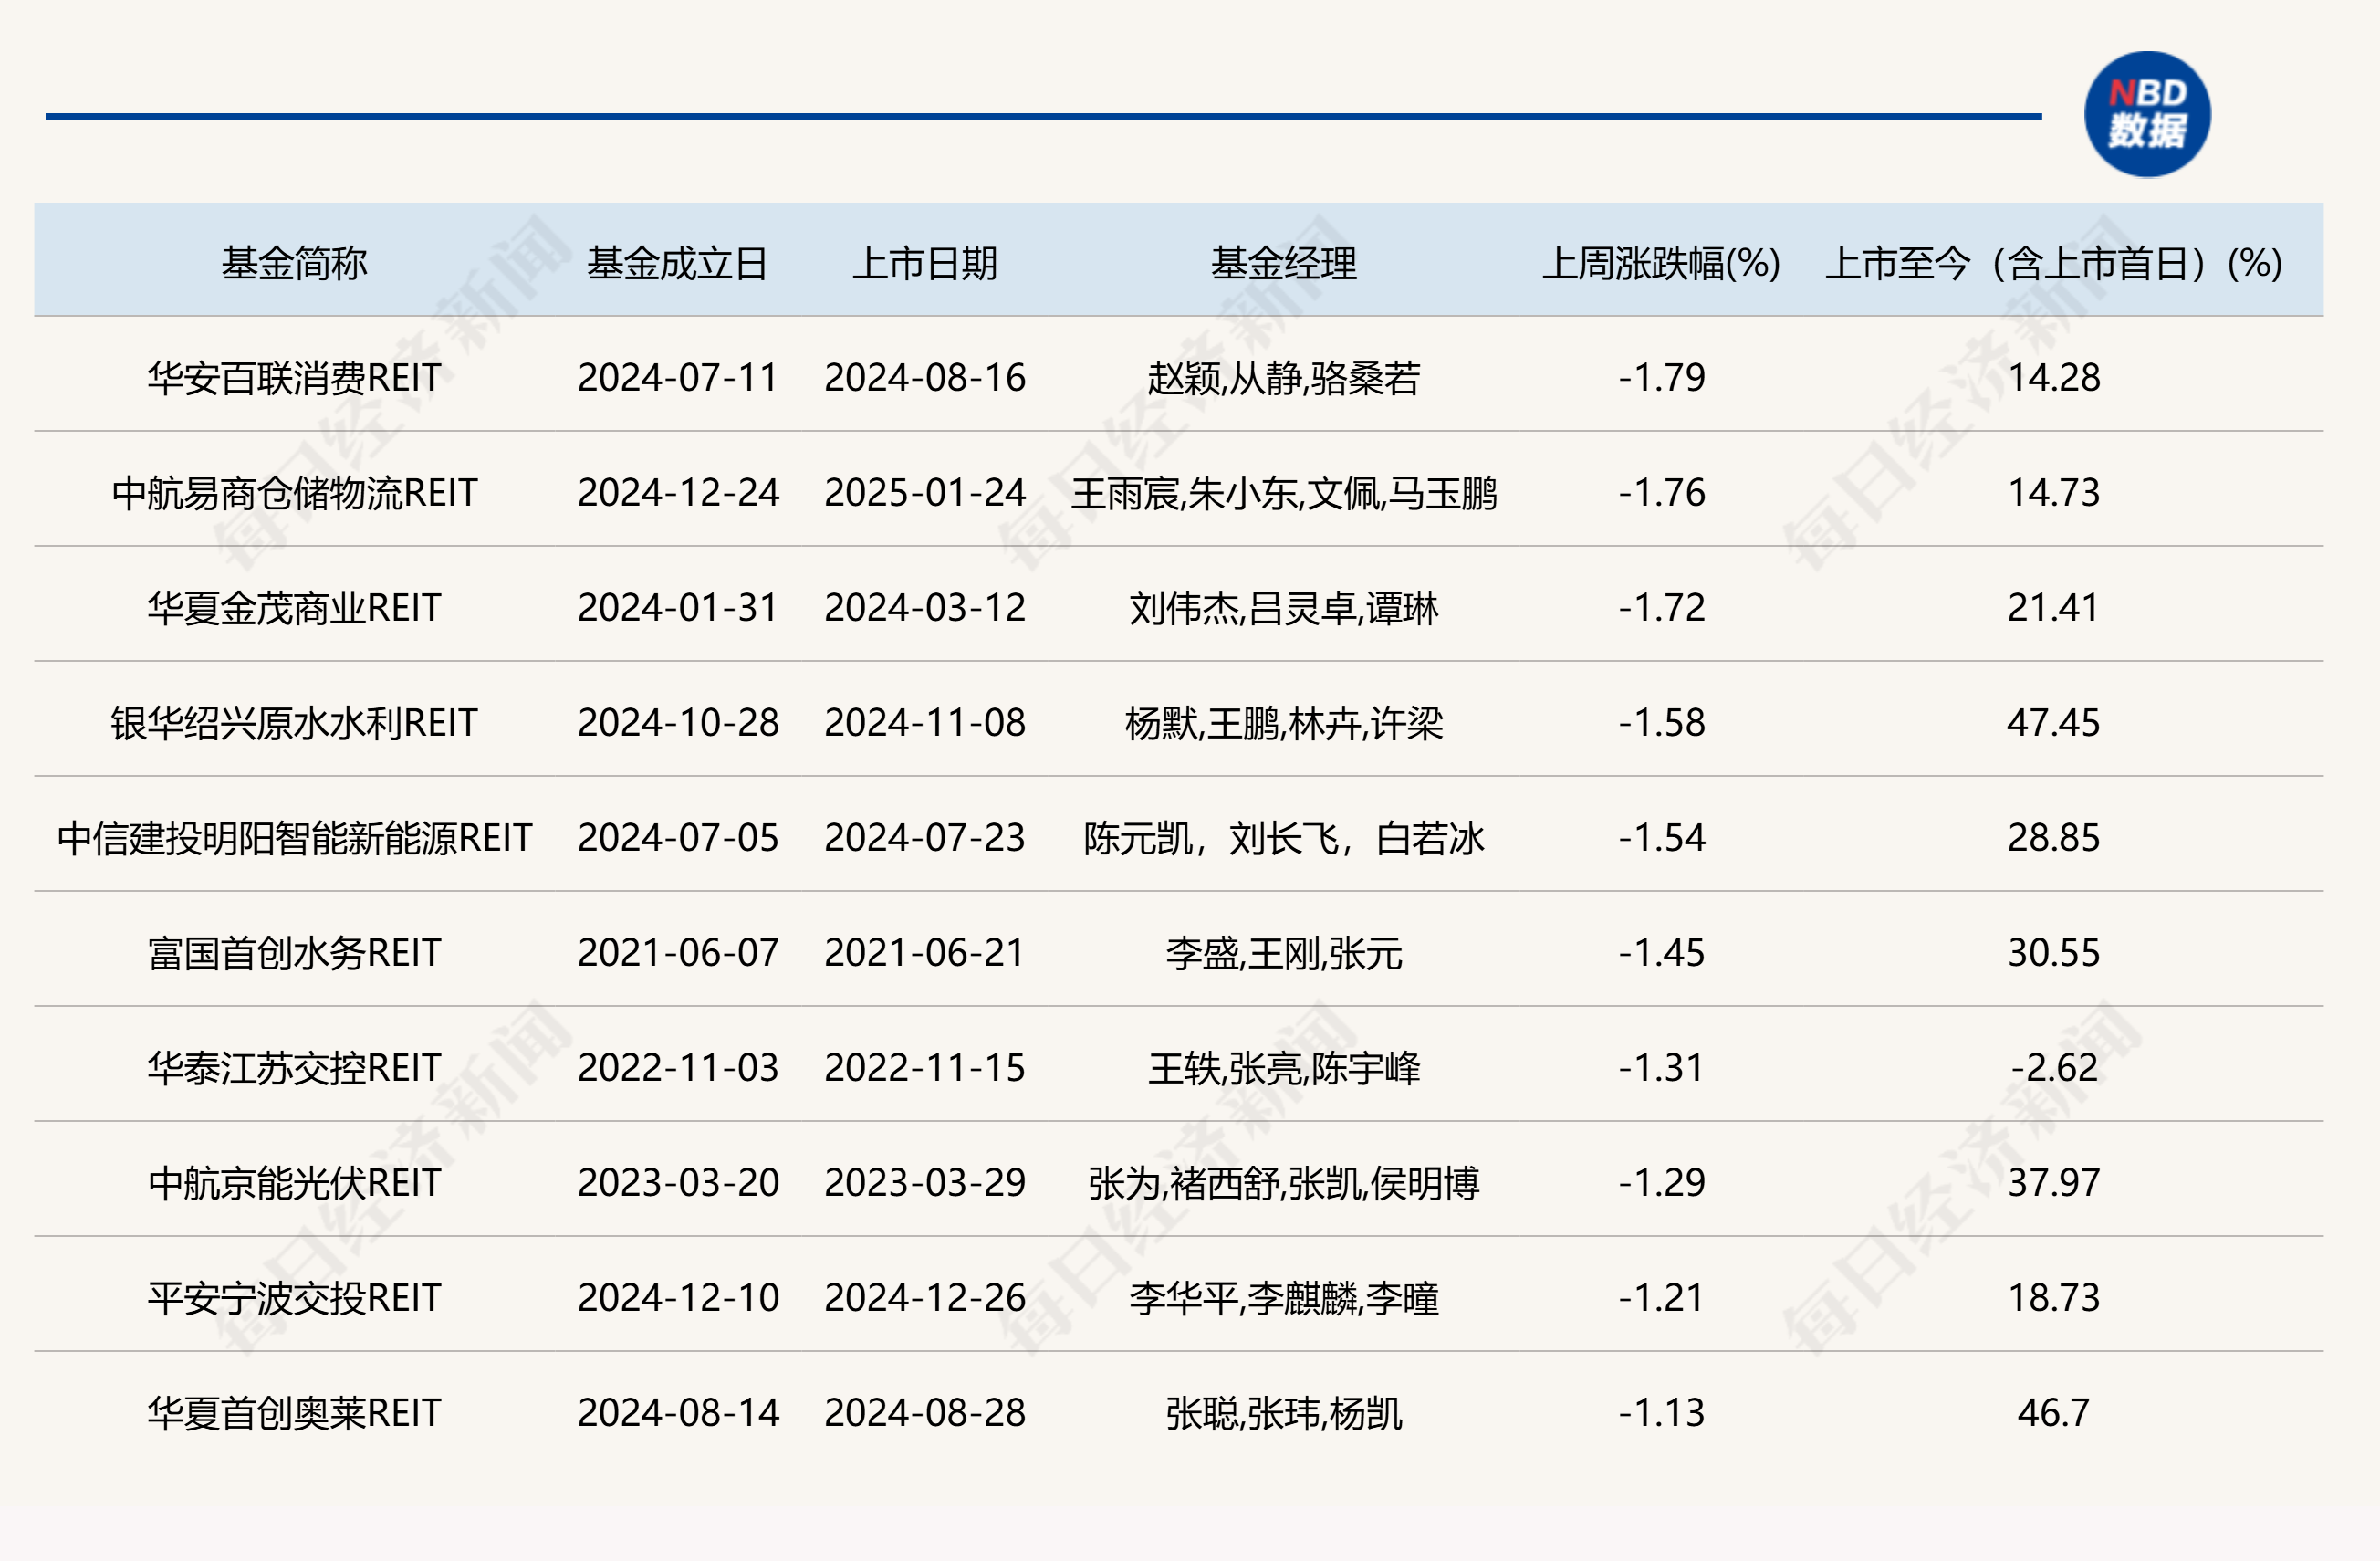Click the establishment date 2024-08-14
This screenshot has width=2380, height=1561.
[678, 1413]
